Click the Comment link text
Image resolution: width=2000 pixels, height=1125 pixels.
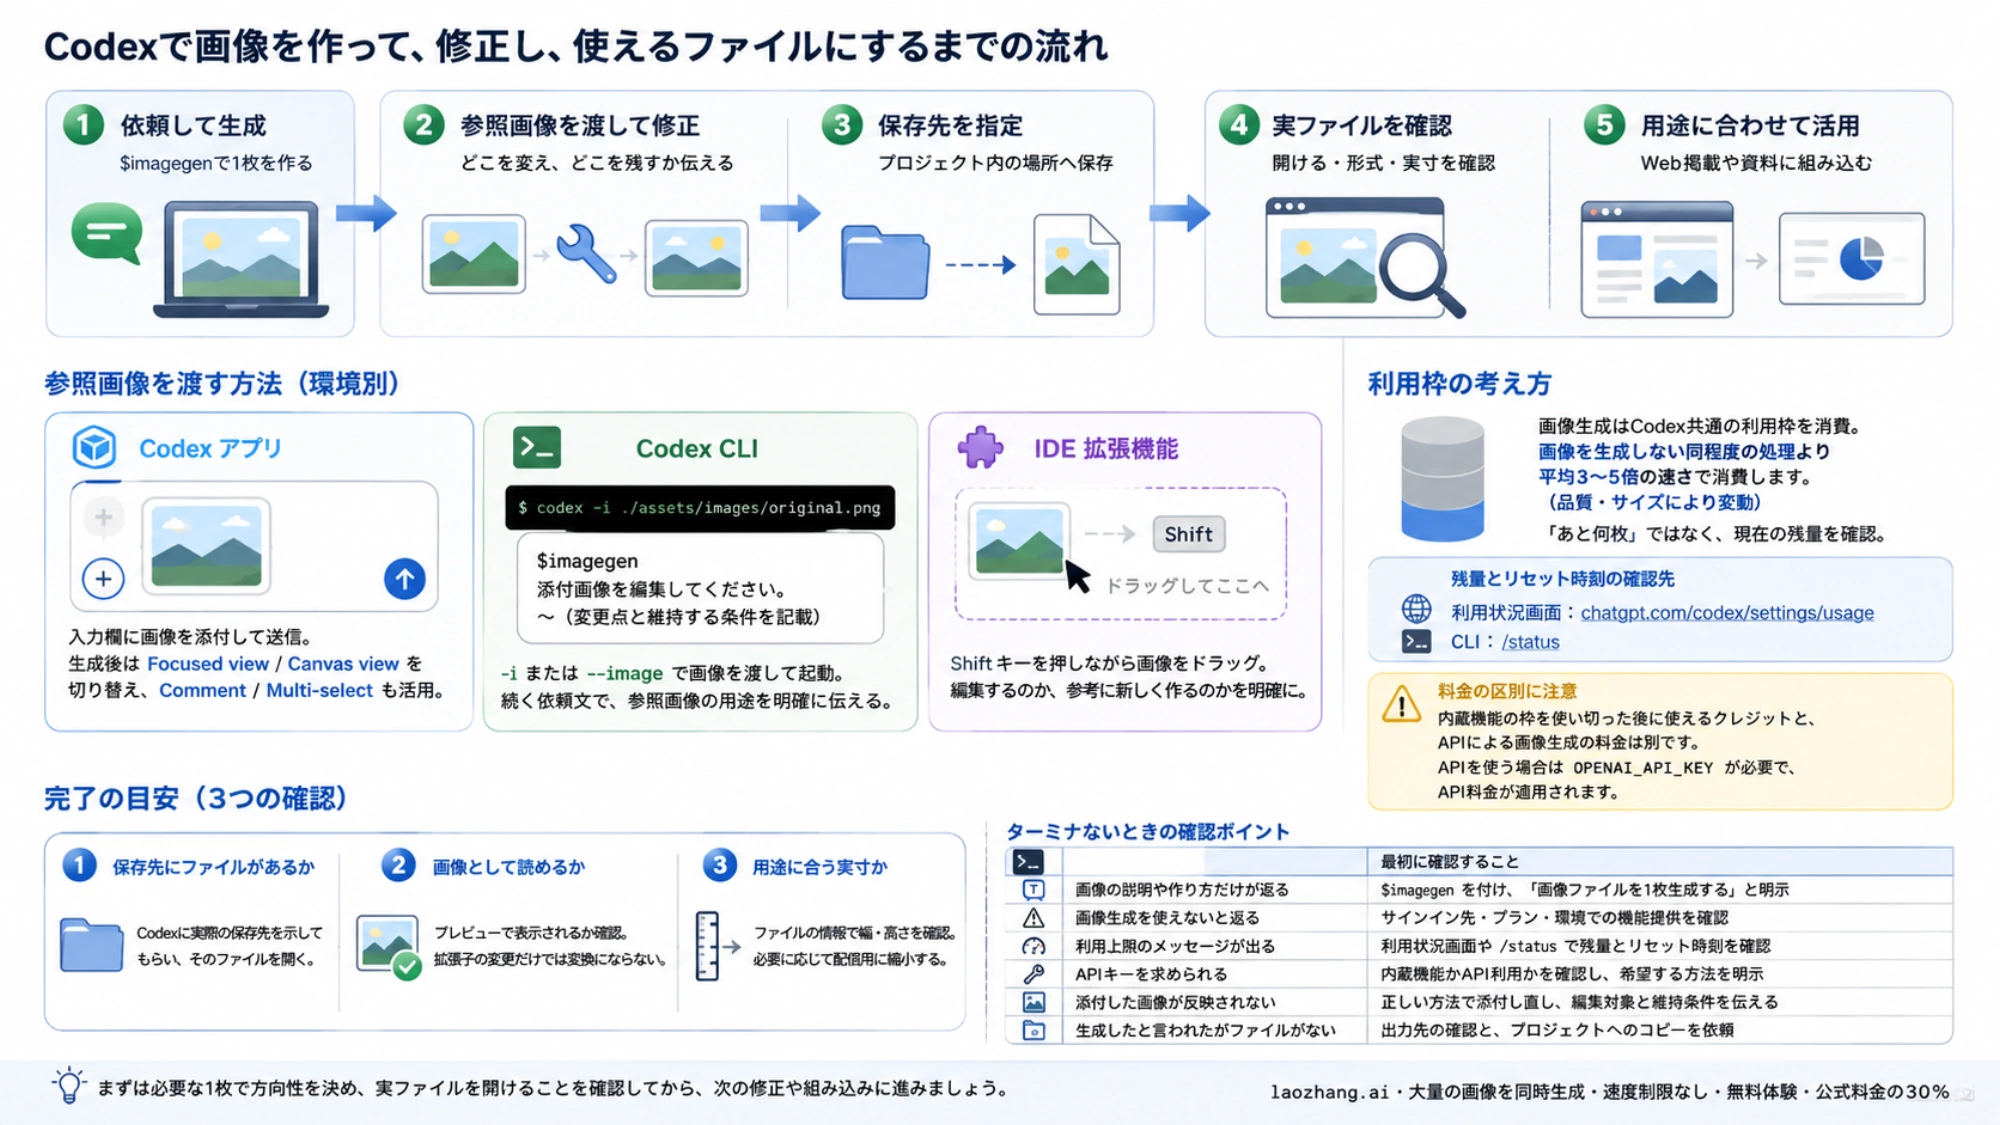click(202, 690)
